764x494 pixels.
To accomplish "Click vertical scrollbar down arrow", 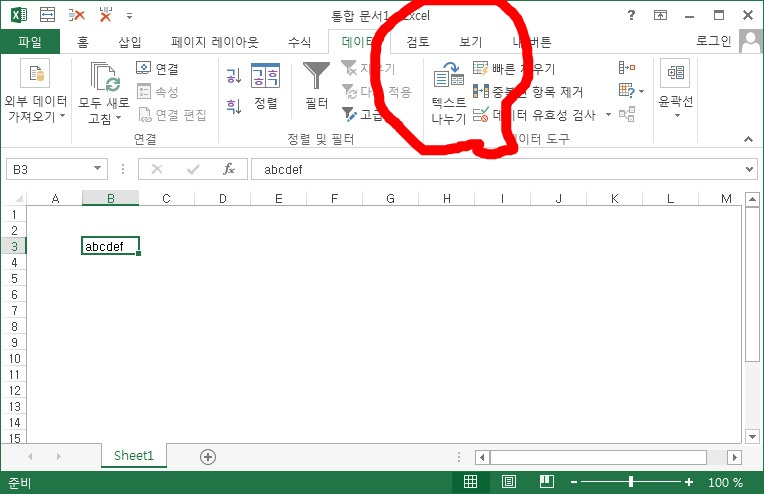I will (x=752, y=437).
